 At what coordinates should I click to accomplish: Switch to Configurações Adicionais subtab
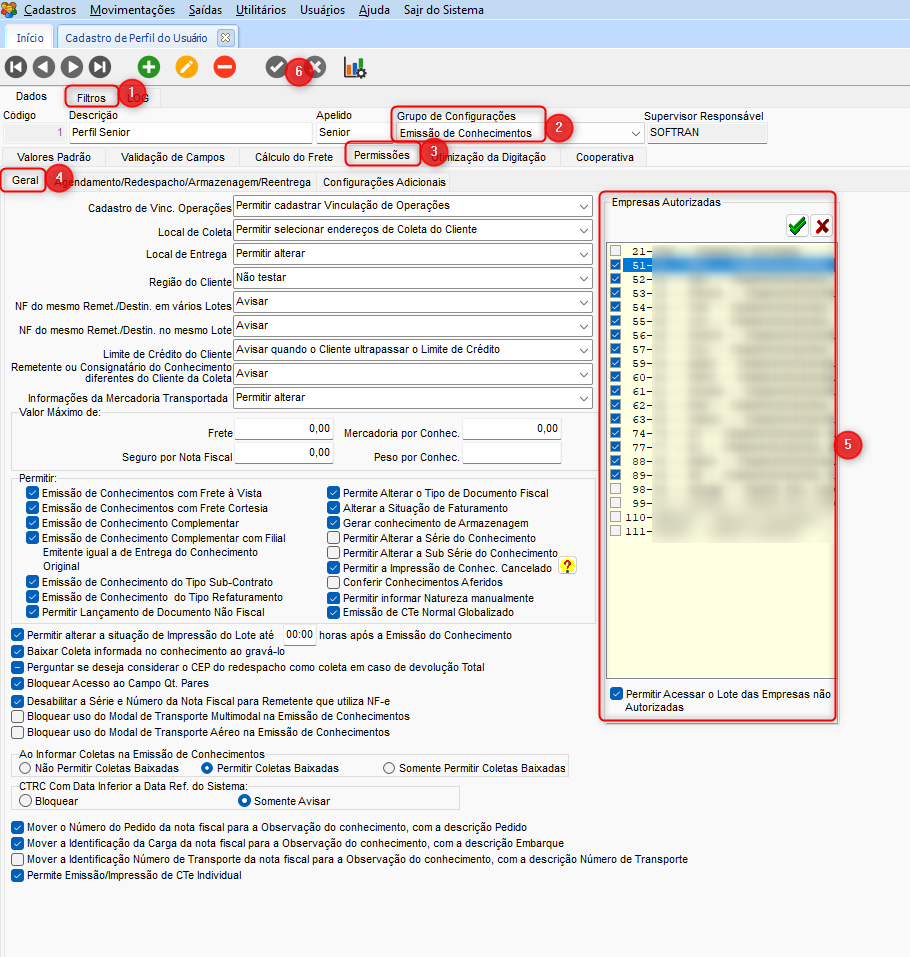[385, 182]
